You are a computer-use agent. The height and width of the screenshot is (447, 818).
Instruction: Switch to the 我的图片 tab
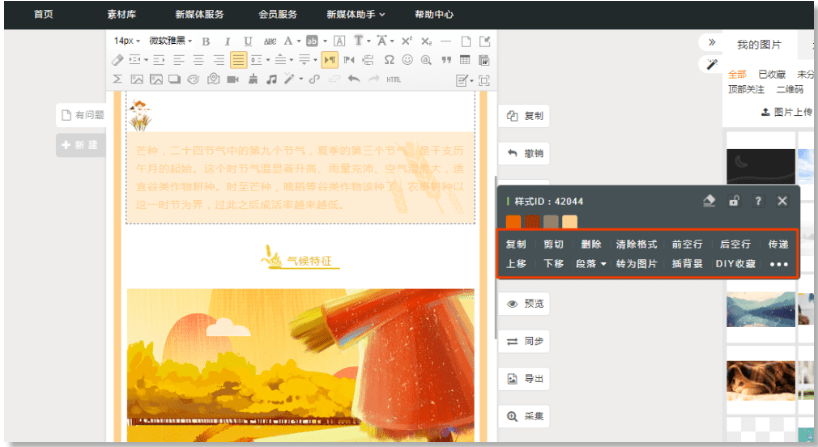tap(759, 45)
